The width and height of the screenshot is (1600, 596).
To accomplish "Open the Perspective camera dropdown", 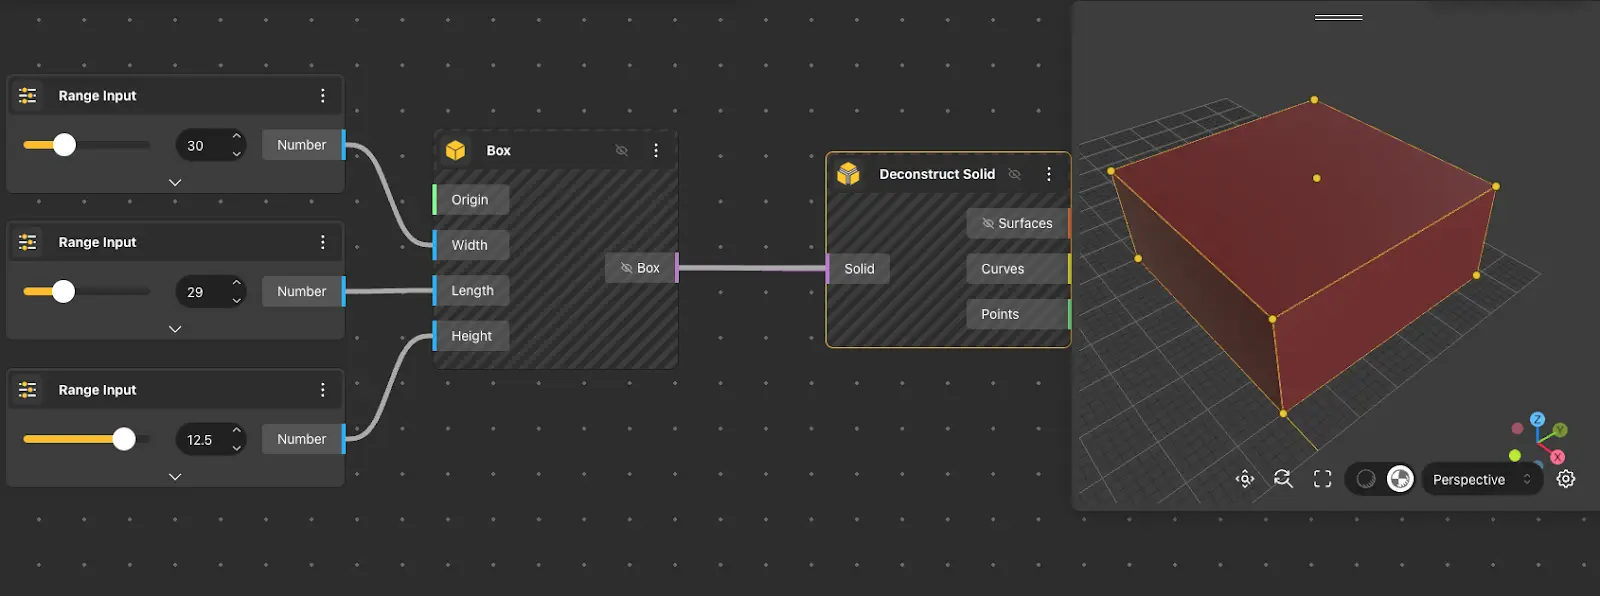I will 1480,479.
